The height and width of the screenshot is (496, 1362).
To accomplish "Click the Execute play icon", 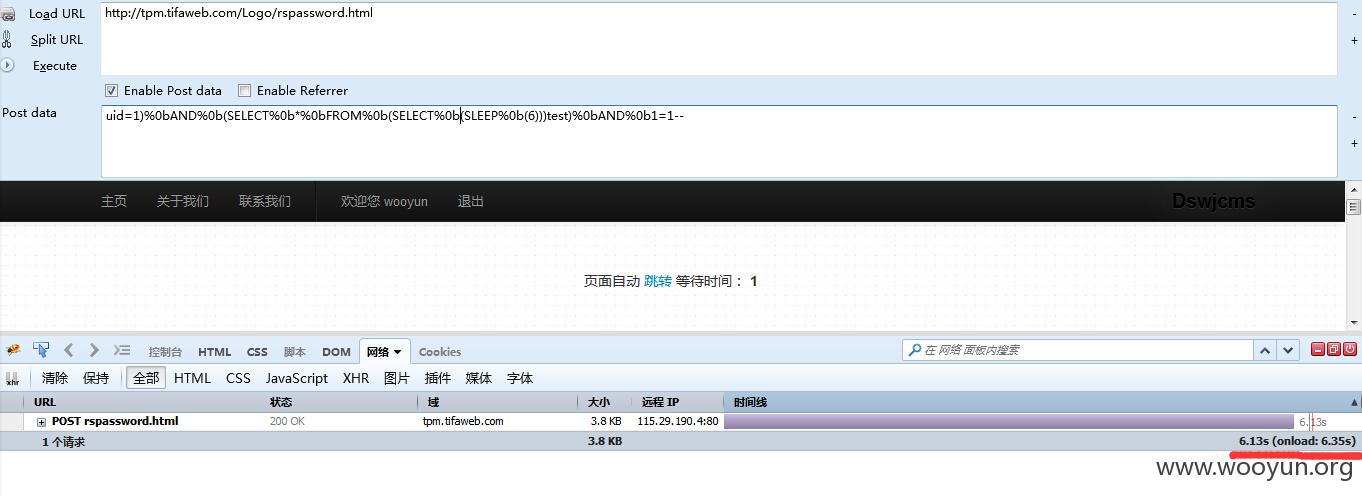I will coord(7,65).
